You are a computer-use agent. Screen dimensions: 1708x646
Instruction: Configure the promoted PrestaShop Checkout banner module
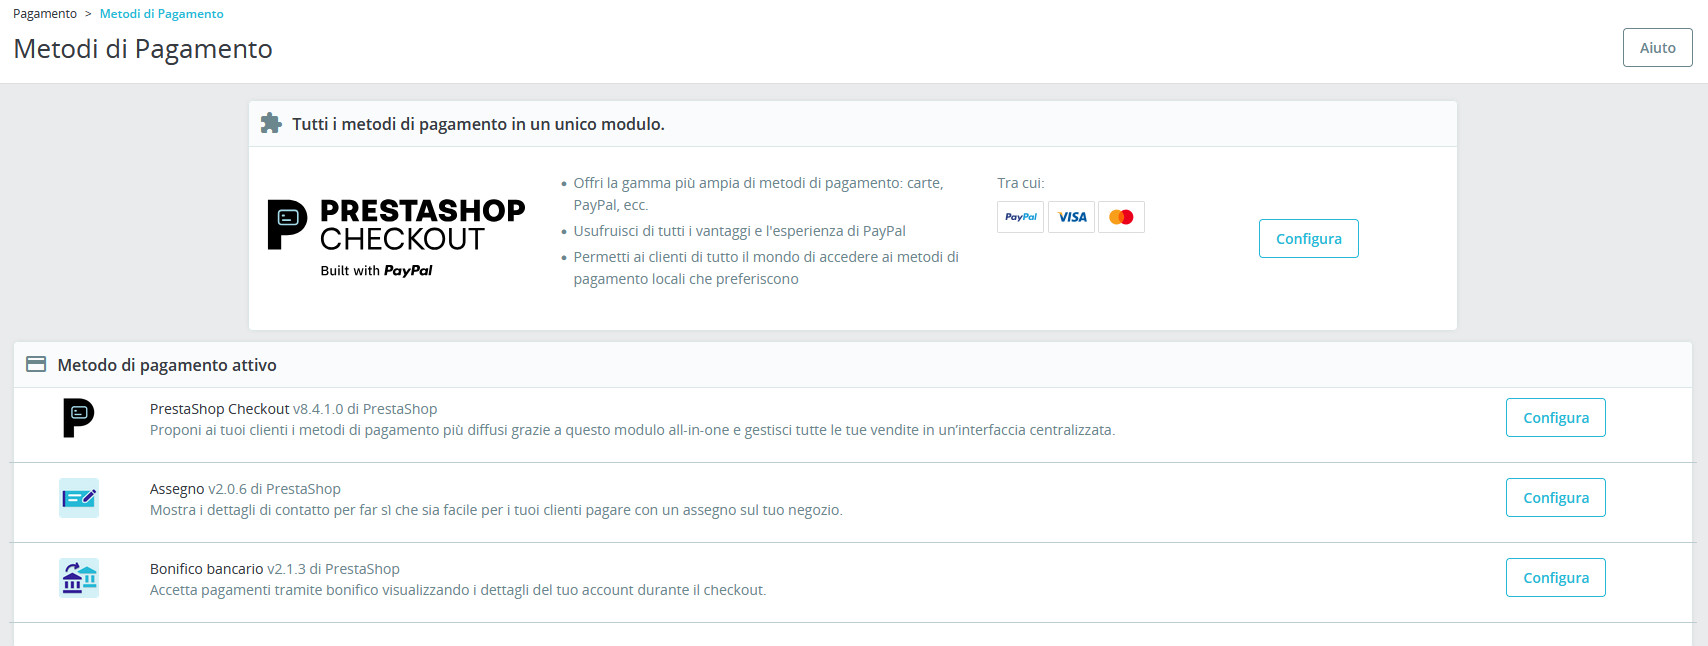coord(1308,238)
